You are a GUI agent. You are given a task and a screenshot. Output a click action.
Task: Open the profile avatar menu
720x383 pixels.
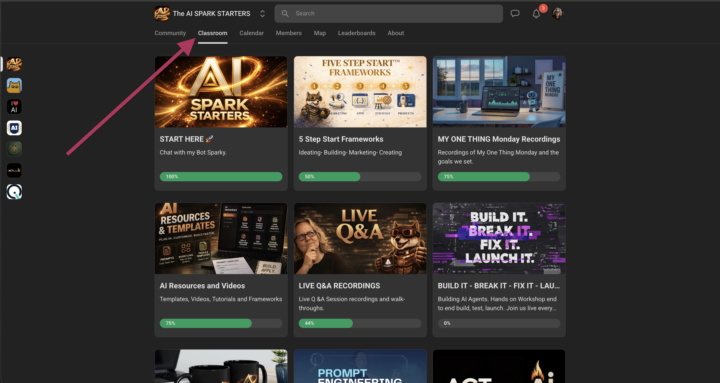pyautogui.click(x=557, y=13)
